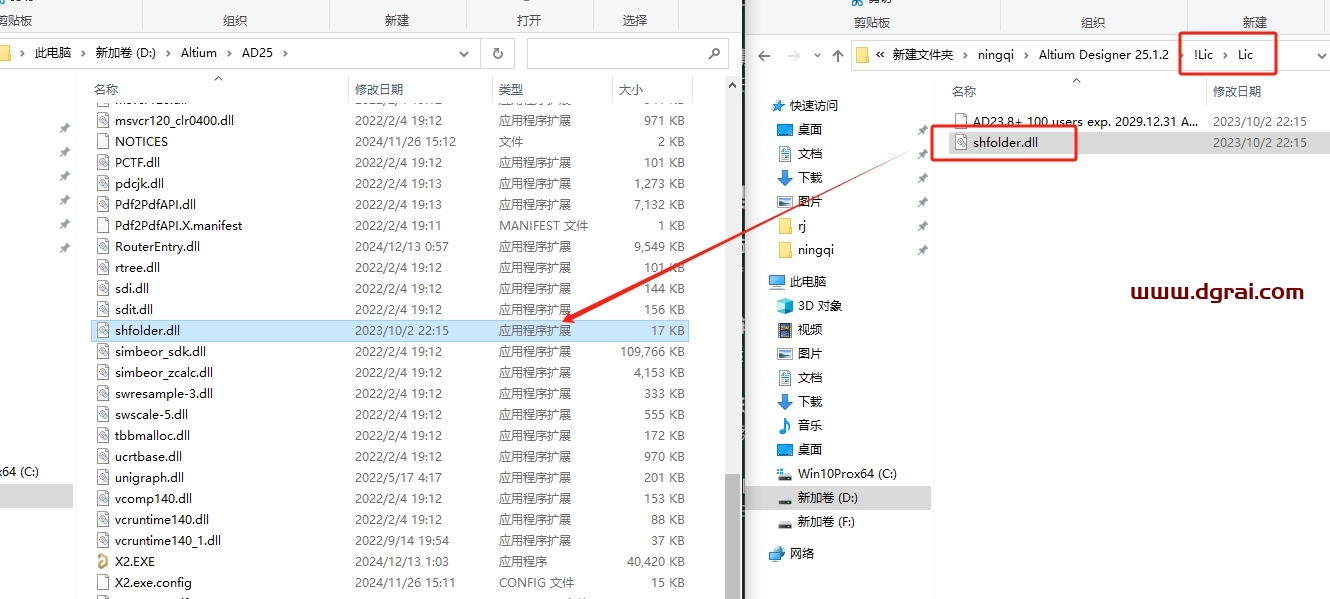This screenshot has width=1330, height=599.
Task: Go forward with the right arrow in Lic window
Action: tap(793, 55)
